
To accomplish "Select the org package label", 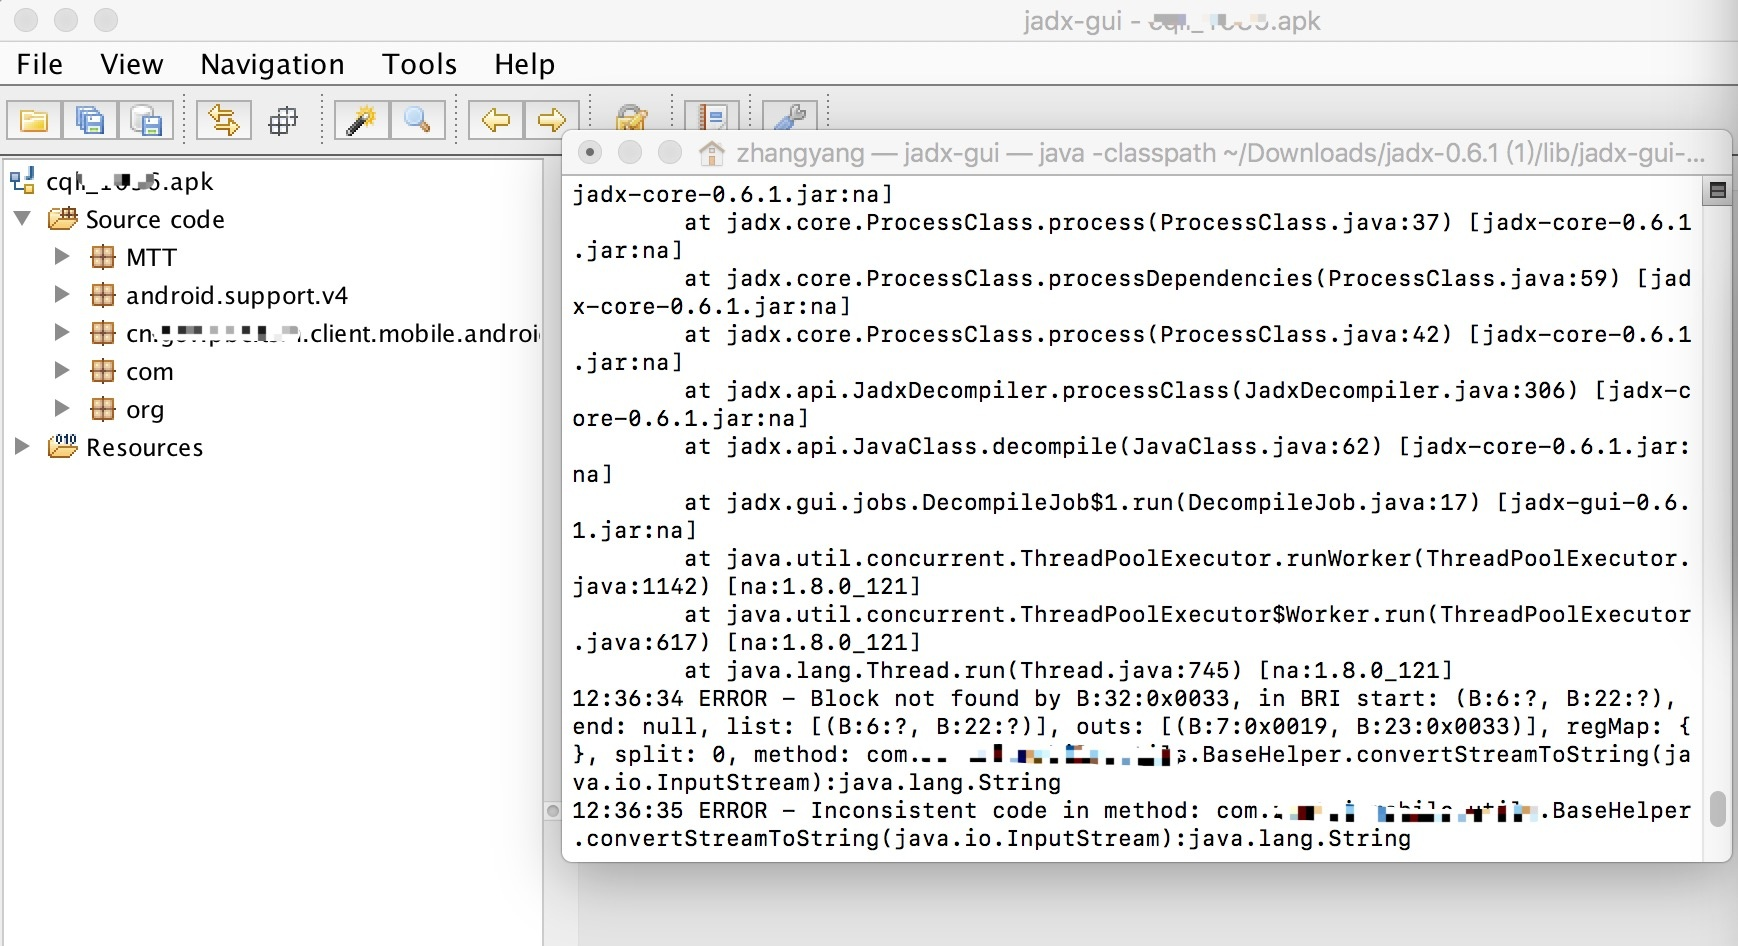I will point(145,409).
